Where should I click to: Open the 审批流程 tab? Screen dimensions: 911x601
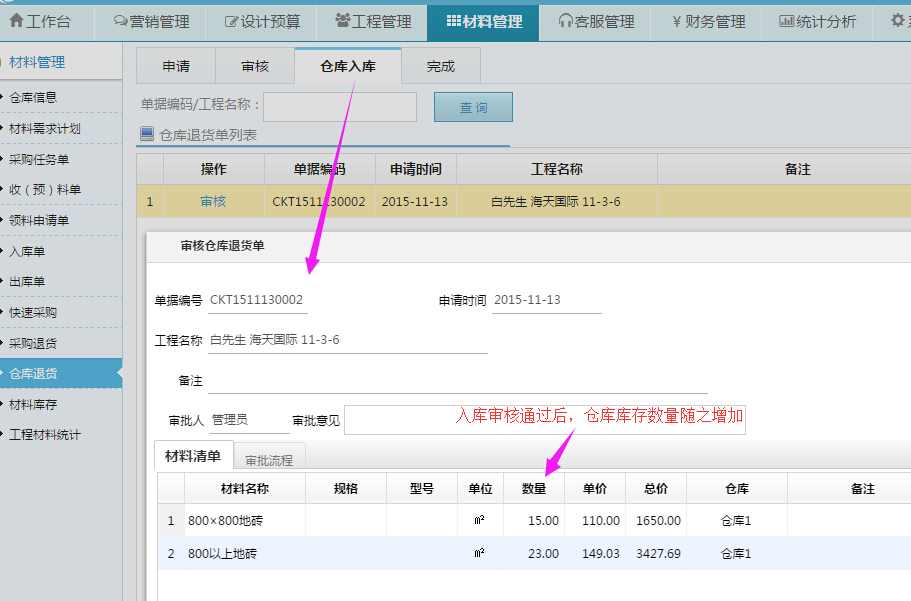[270, 457]
